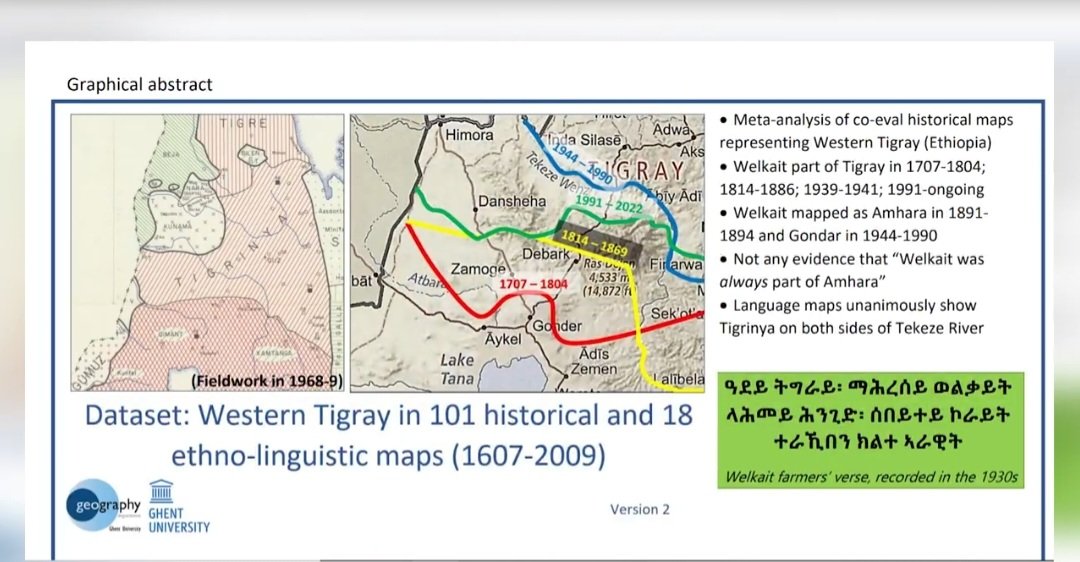Click the "Inda Silasē" label
1080x562 pixels.
pos(584,140)
